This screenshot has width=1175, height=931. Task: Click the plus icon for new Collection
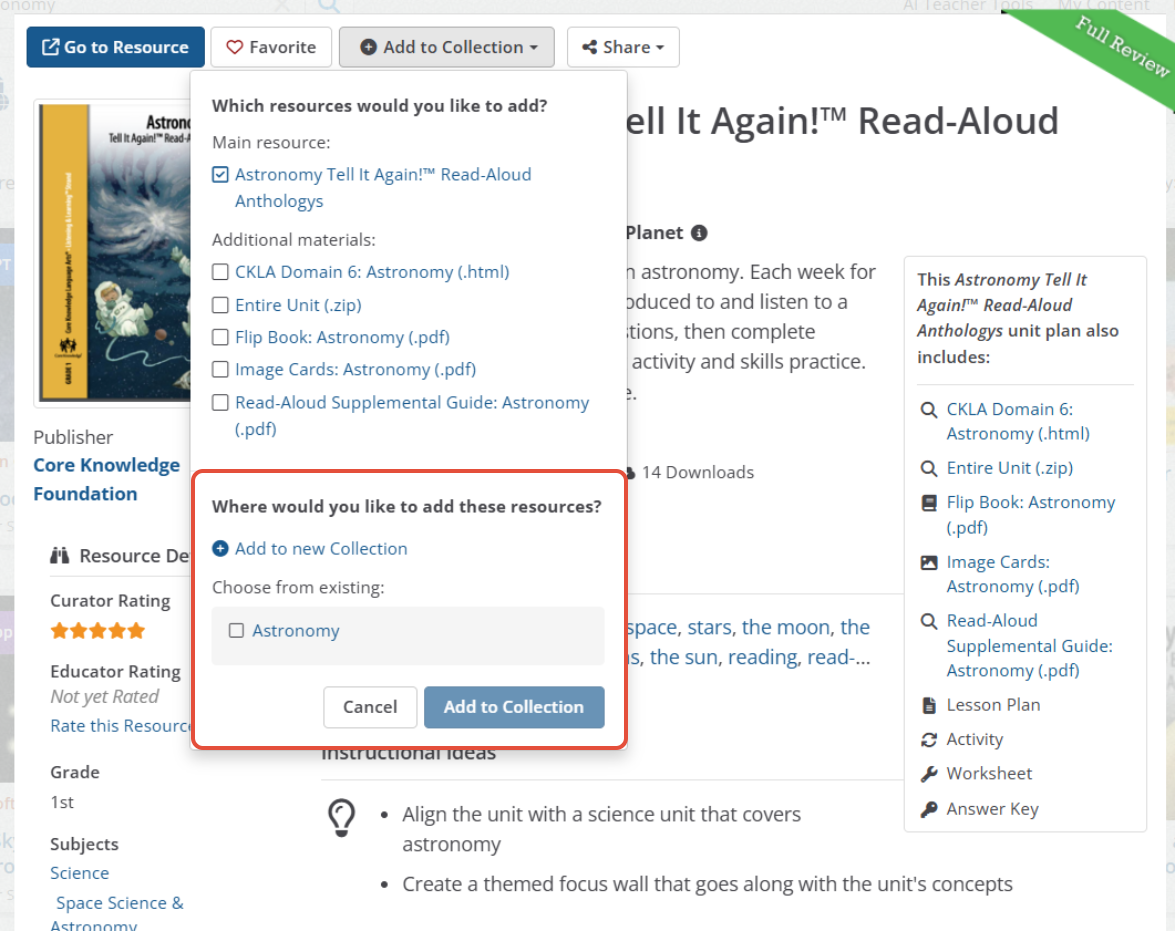220,549
